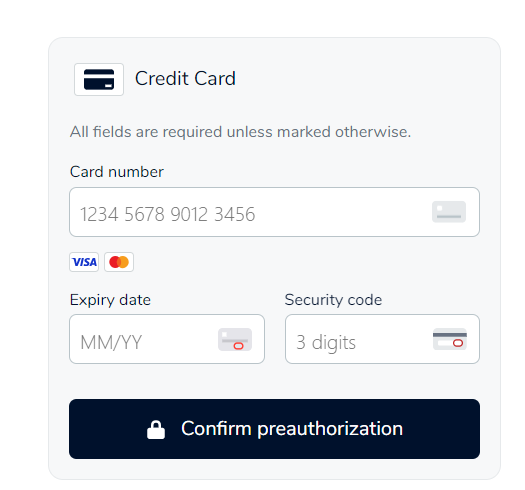
Task: Click the Card number label
Action: (x=117, y=172)
